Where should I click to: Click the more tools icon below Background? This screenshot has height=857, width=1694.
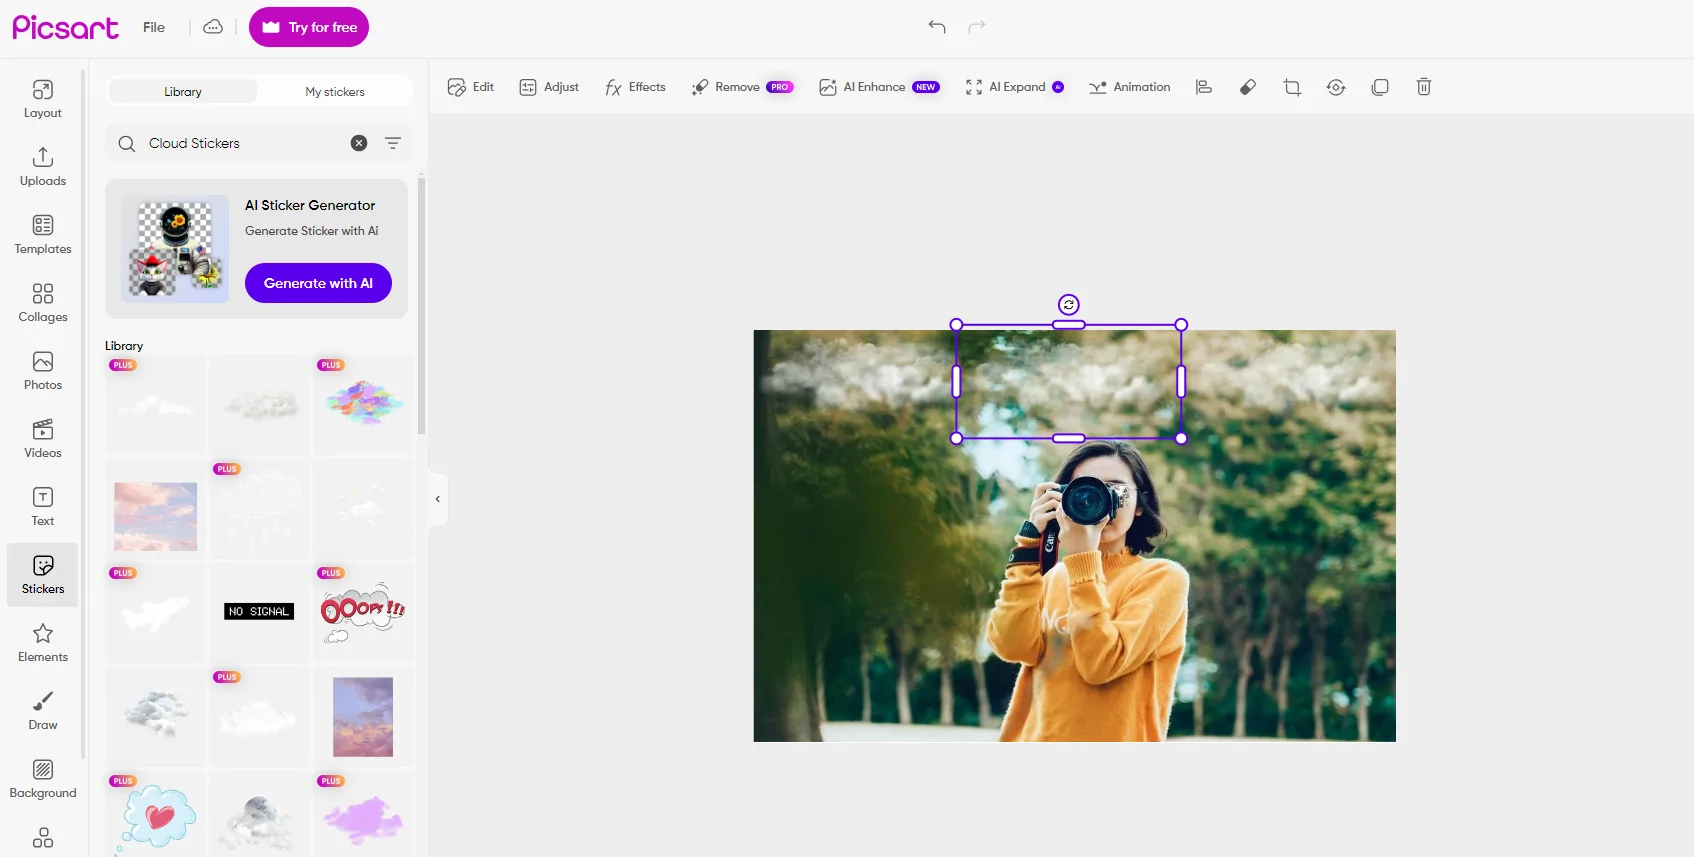[43, 838]
